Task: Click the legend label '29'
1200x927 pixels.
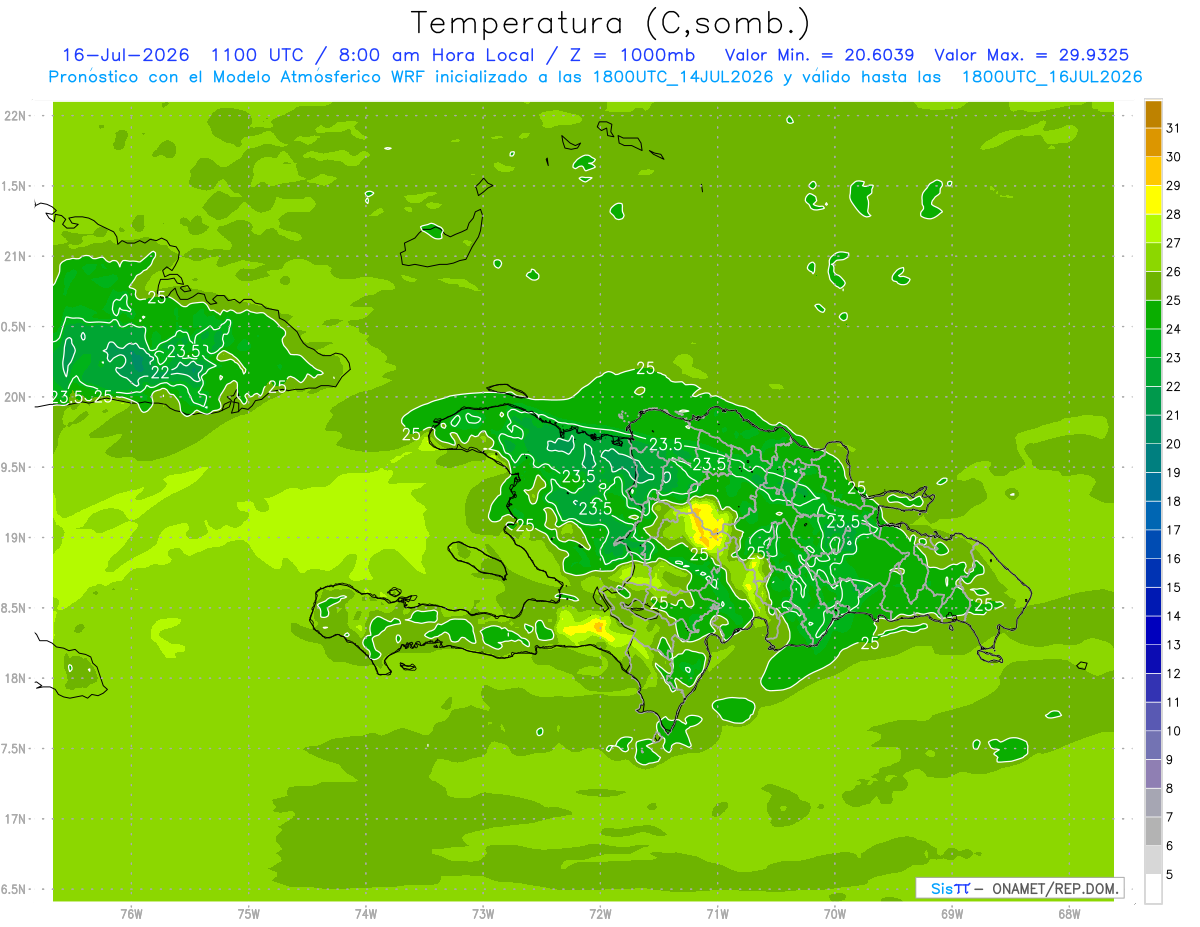Action: point(1173,185)
